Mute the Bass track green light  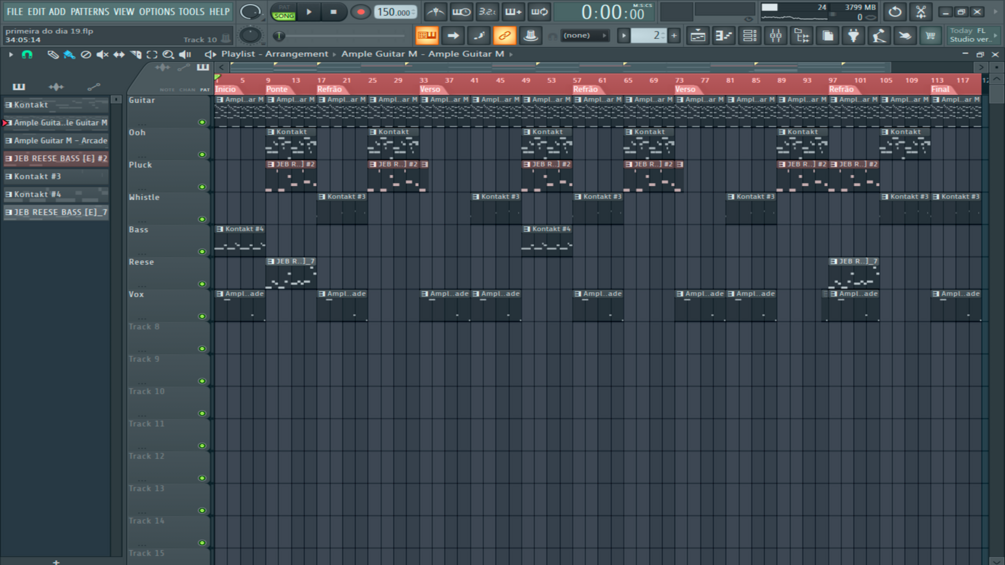tap(202, 252)
